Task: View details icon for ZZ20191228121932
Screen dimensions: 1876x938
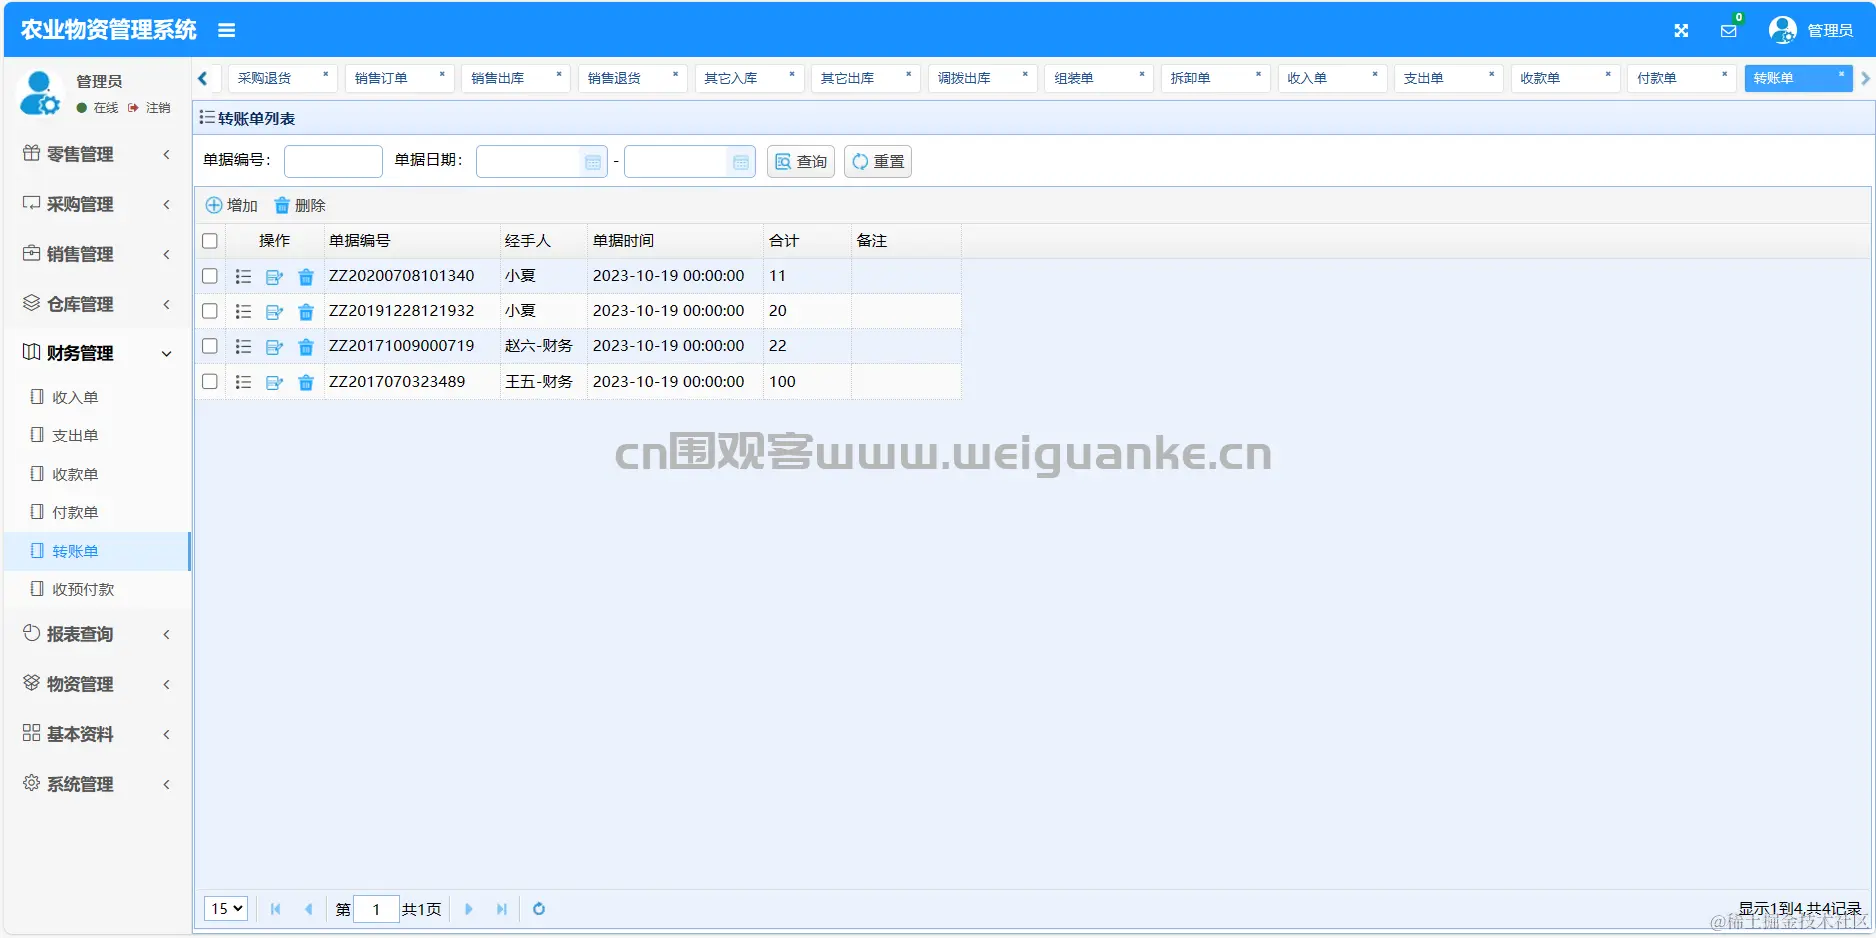Action: pos(243,312)
